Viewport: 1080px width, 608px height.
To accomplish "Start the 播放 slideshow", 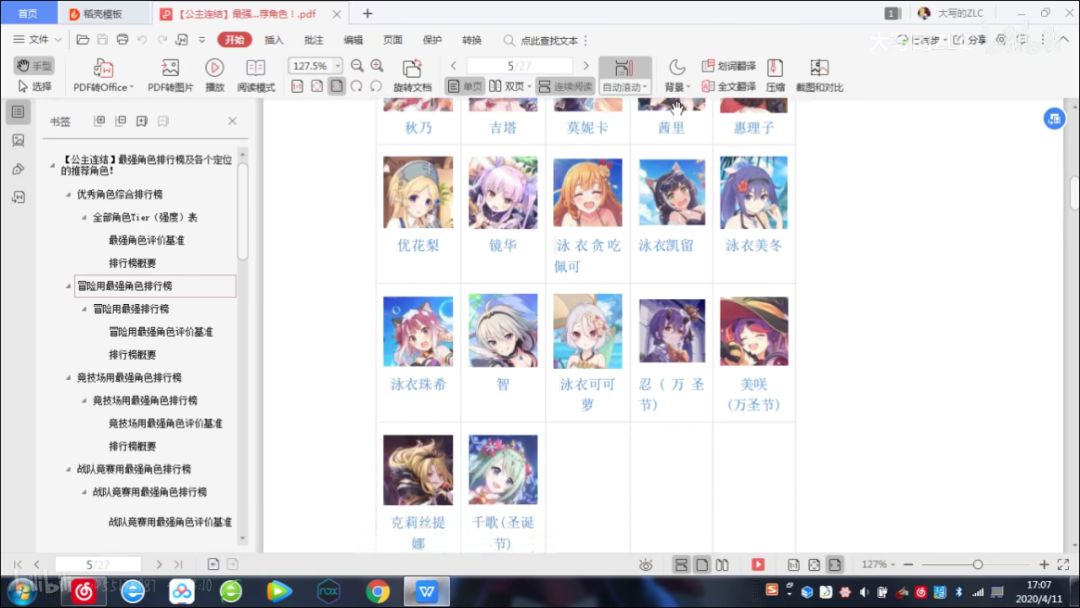I will click(x=214, y=75).
